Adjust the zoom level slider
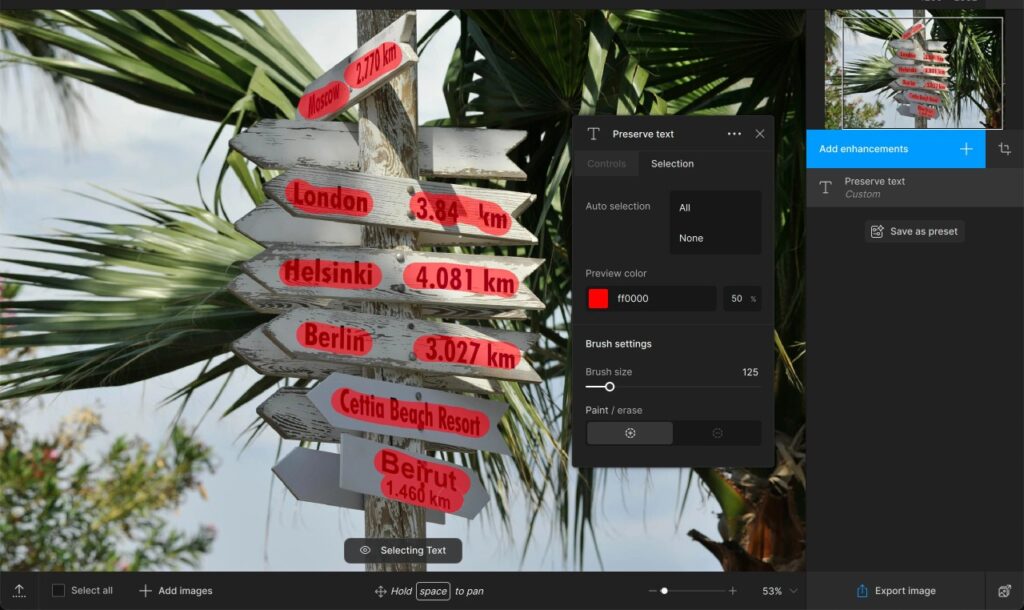Screen dimensions: 1024x610 [x=664, y=591]
